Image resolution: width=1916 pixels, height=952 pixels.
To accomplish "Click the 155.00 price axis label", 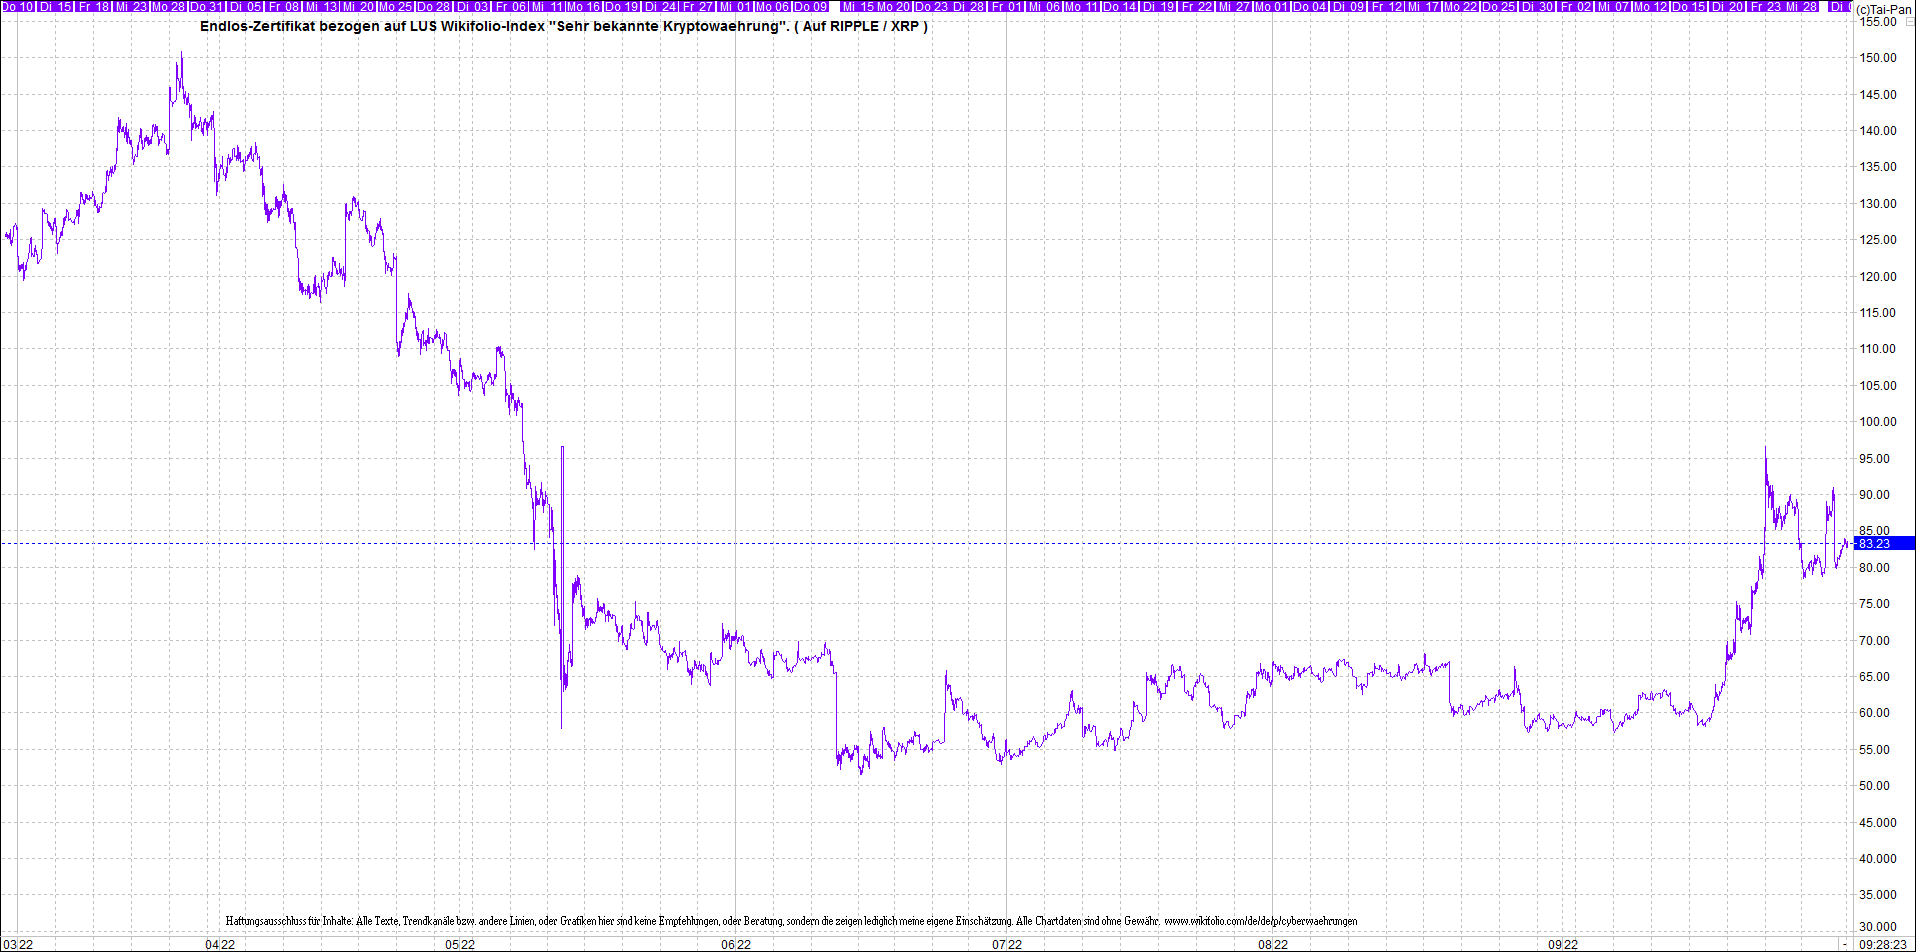I will pyautogui.click(x=1877, y=22).
